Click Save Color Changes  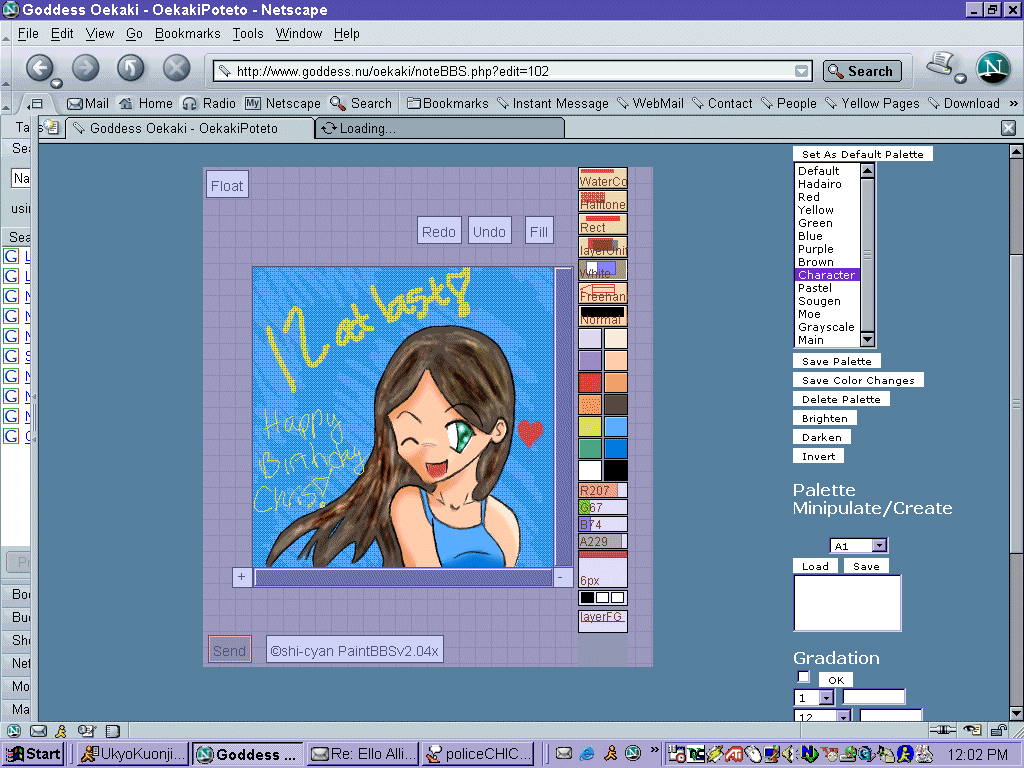click(x=858, y=380)
